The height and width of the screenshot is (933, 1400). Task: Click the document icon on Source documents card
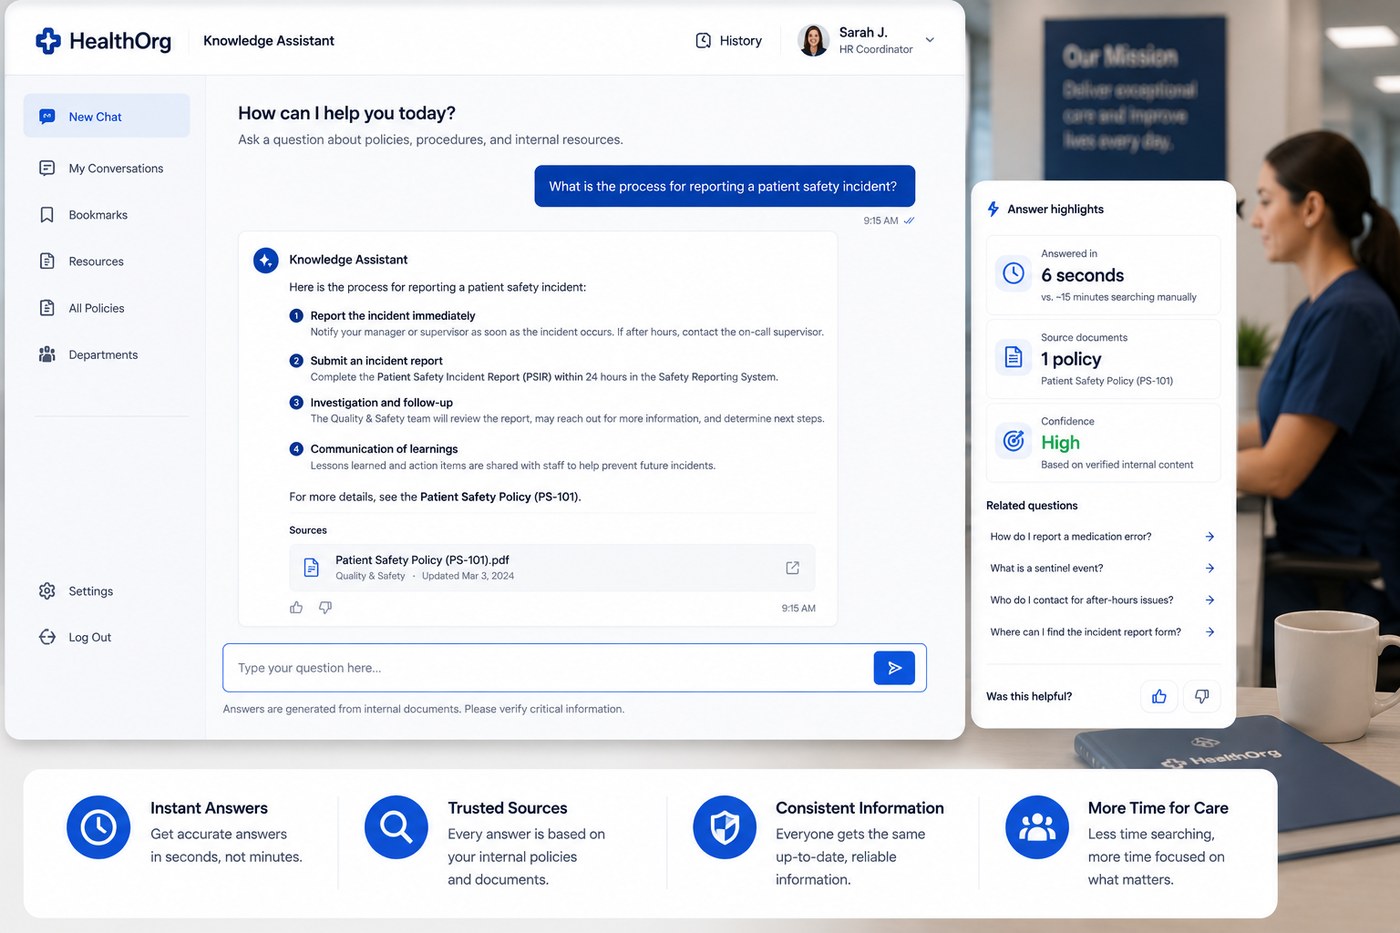[x=1013, y=357]
